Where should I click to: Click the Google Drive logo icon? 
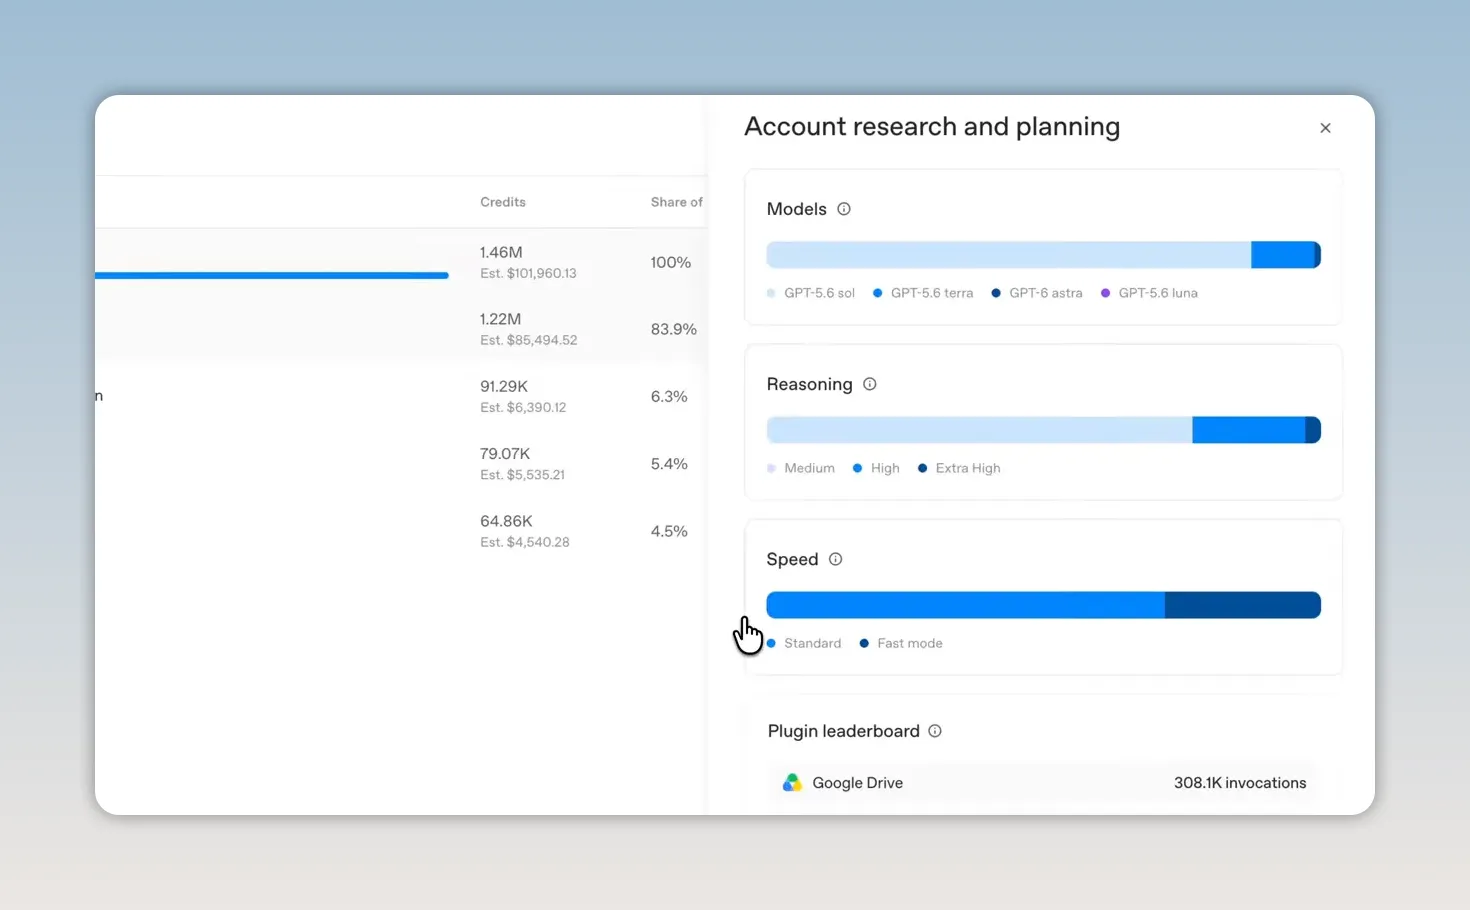(x=792, y=783)
